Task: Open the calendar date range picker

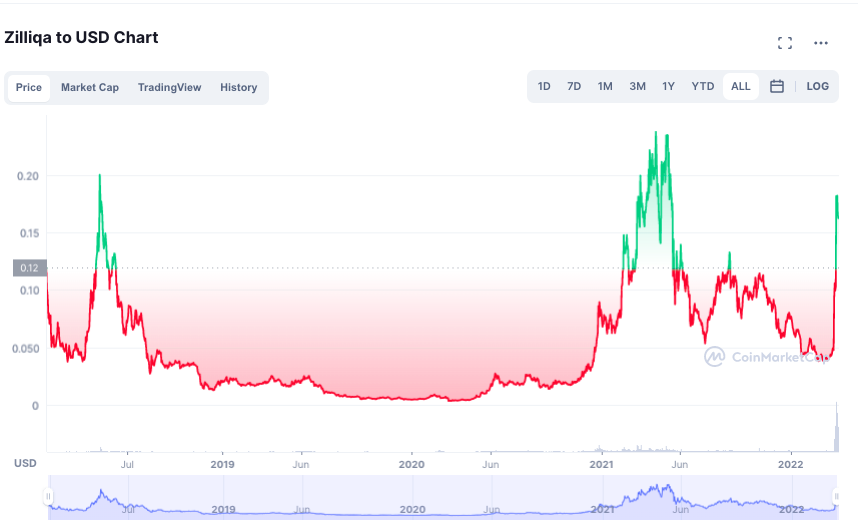Action: tap(776, 86)
